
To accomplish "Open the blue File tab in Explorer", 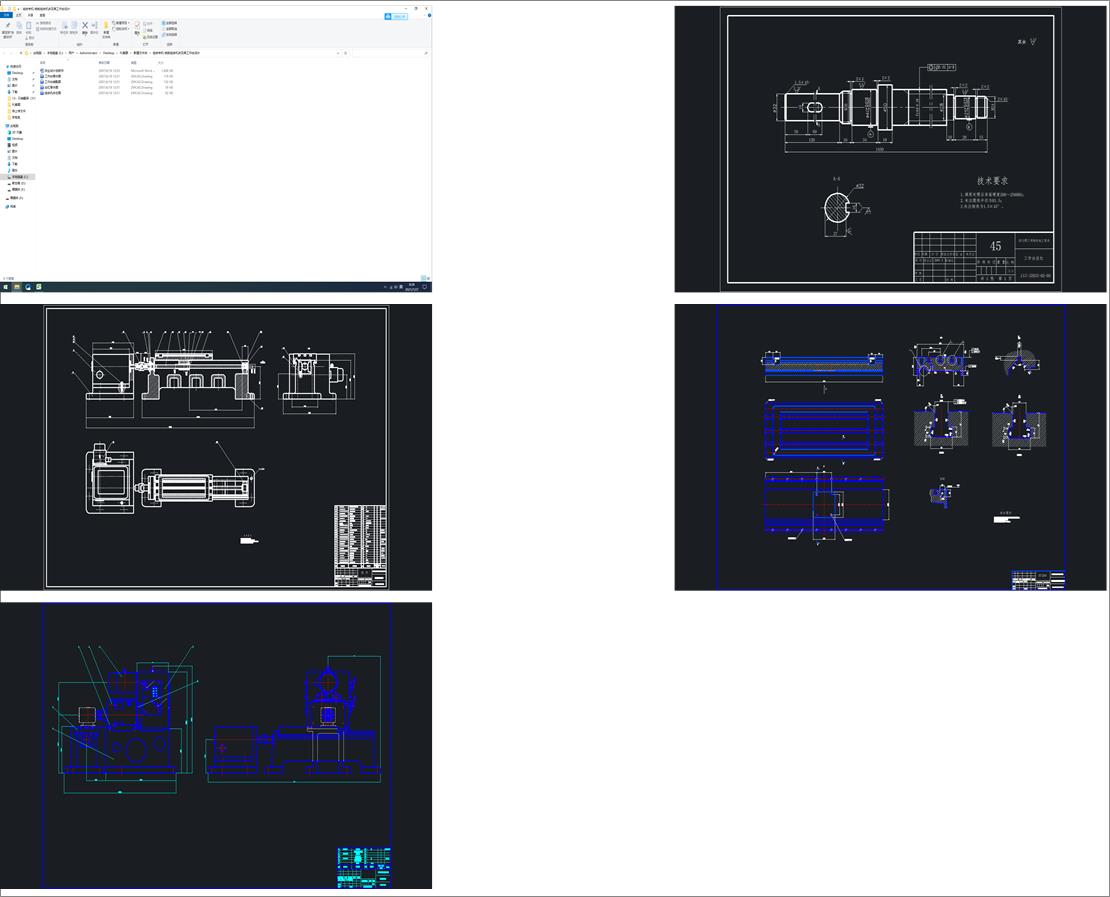I will (6, 15).
